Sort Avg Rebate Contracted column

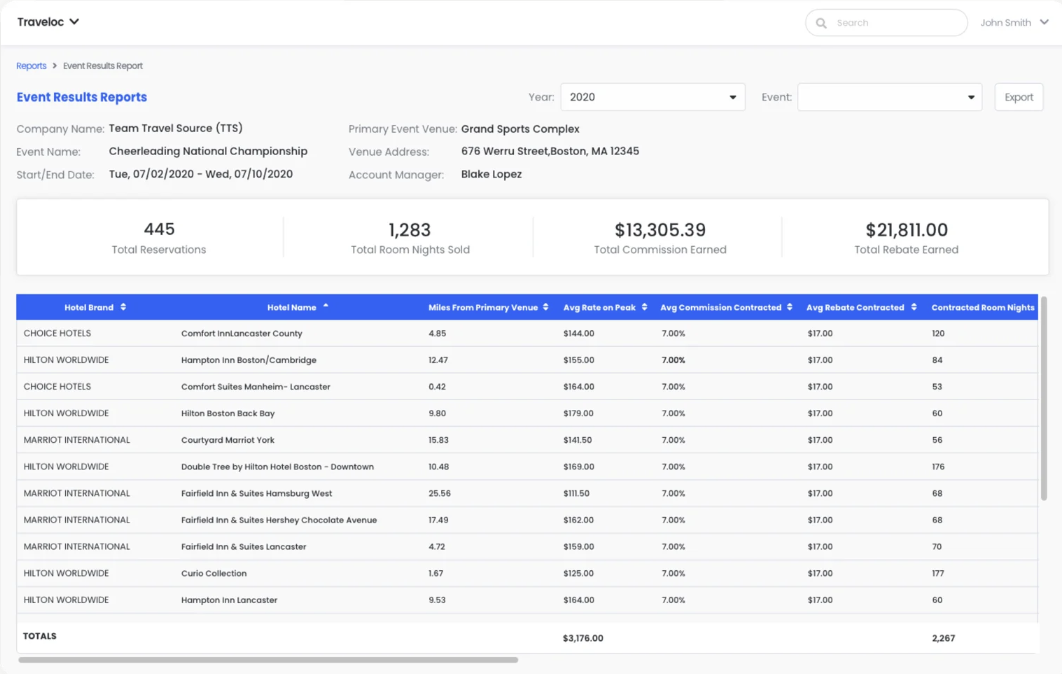click(x=914, y=308)
